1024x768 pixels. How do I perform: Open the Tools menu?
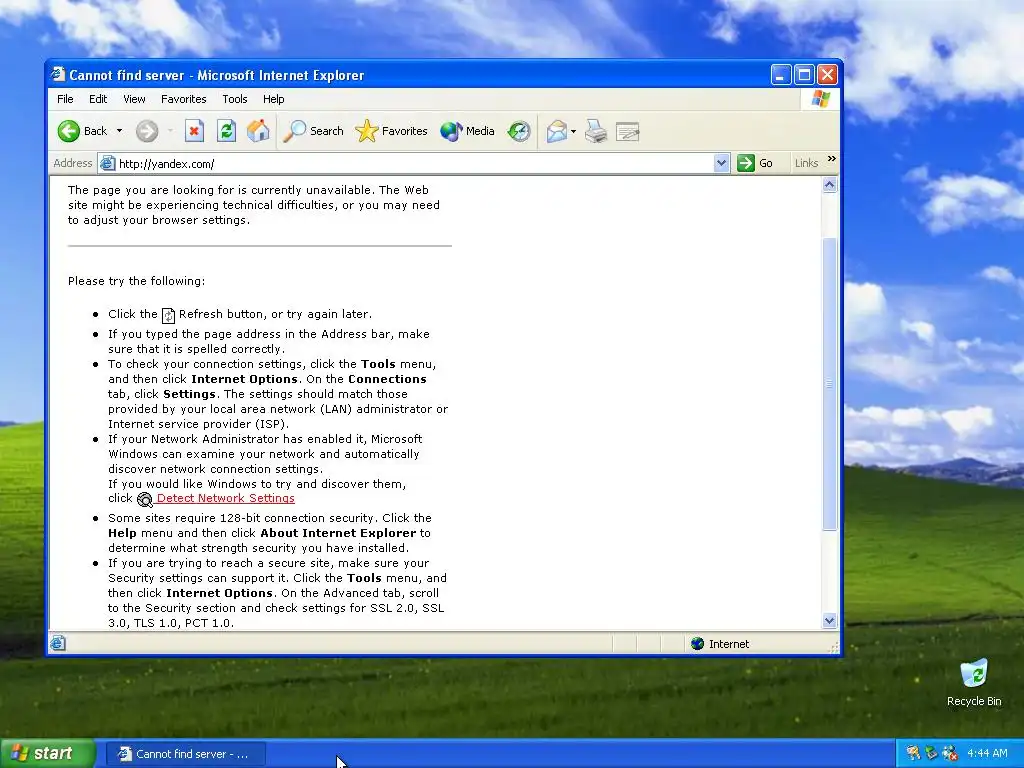coord(234,99)
